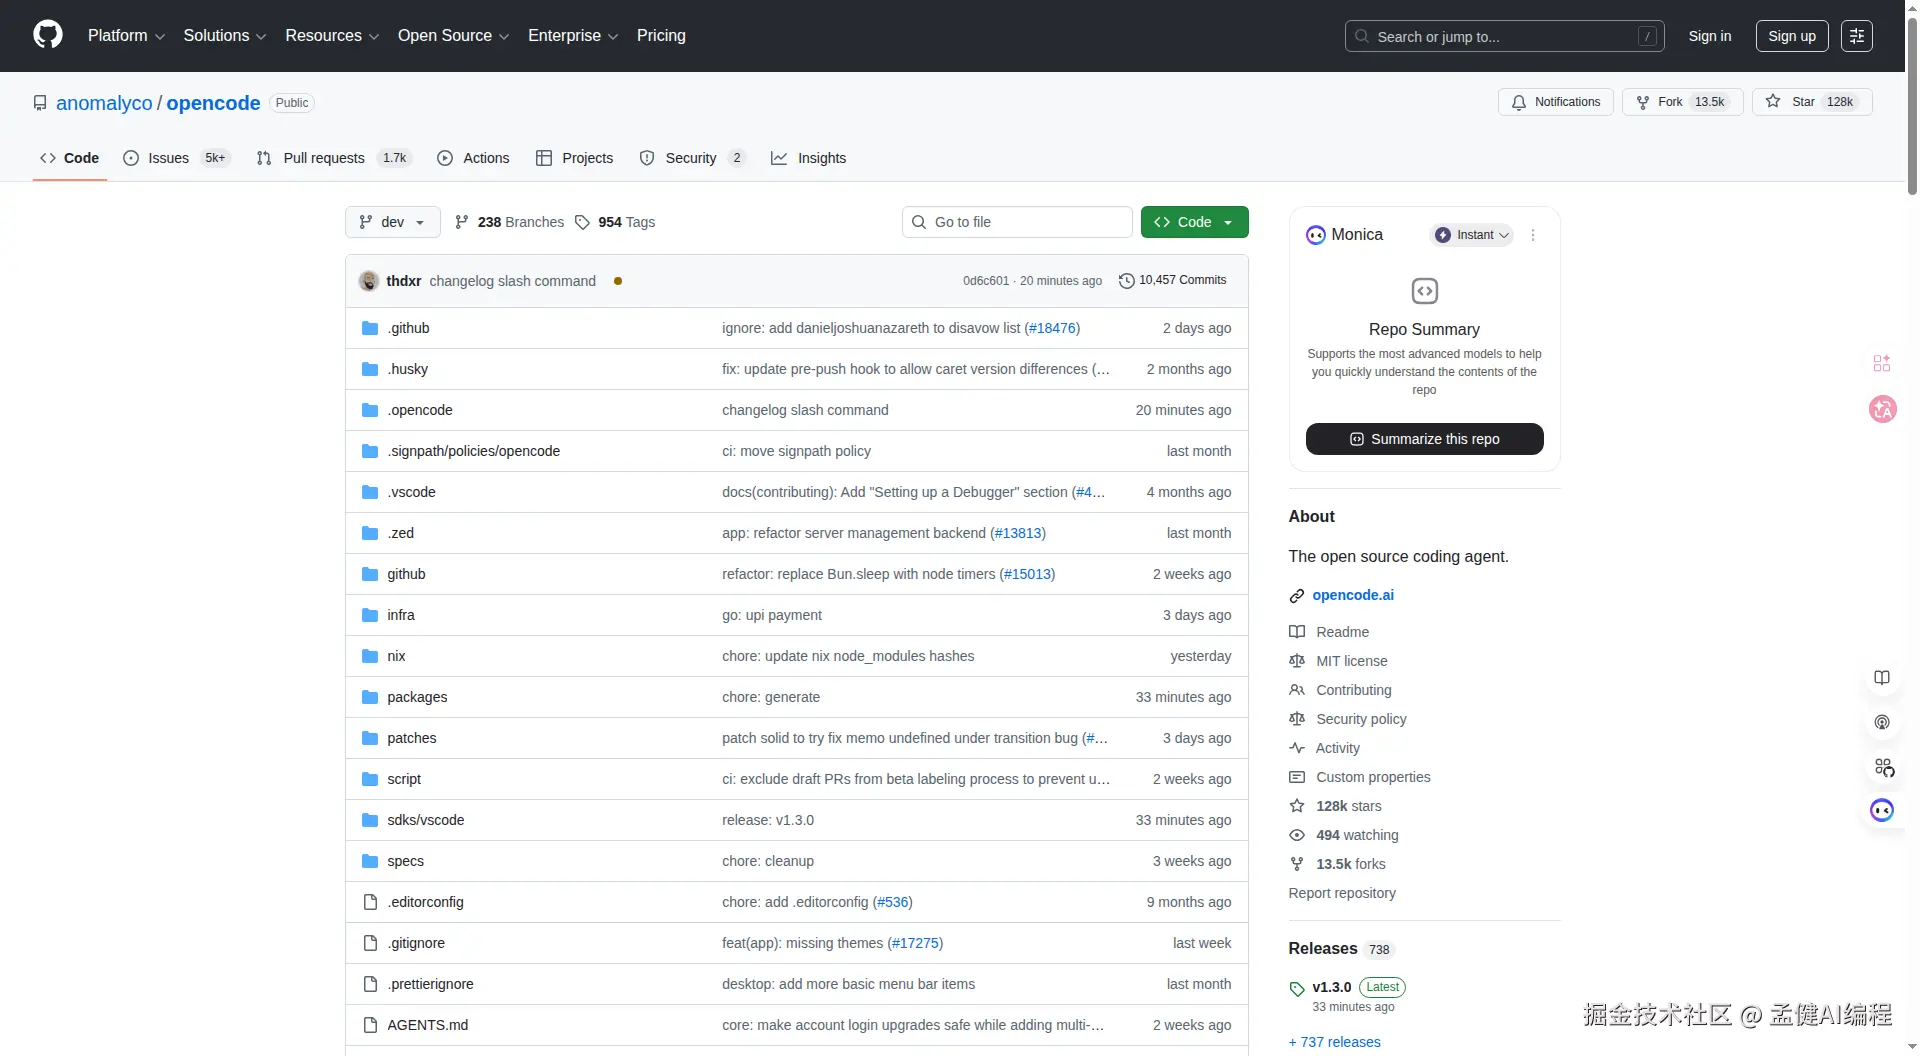Image resolution: width=1920 pixels, height=1056 pixels.
Task: Open the three-dot menu beside Instant
Action: [x=1532, y=234]
